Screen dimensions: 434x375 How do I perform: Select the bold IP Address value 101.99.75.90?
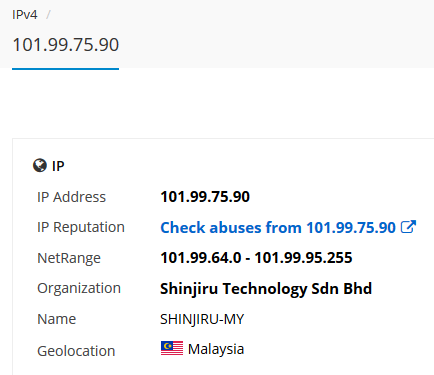tap(205, 197)
